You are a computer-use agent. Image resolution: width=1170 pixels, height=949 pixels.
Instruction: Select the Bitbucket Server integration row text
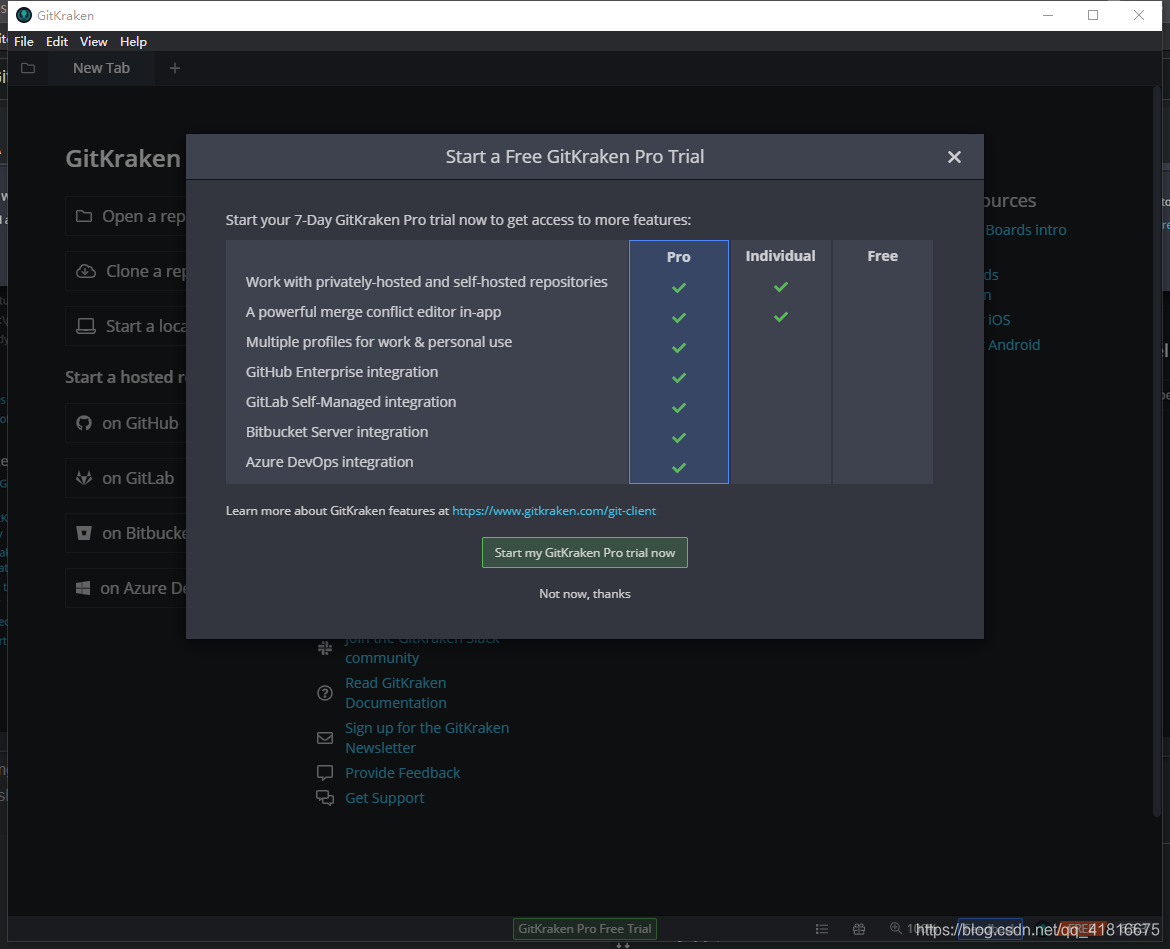tap(337, 432)
